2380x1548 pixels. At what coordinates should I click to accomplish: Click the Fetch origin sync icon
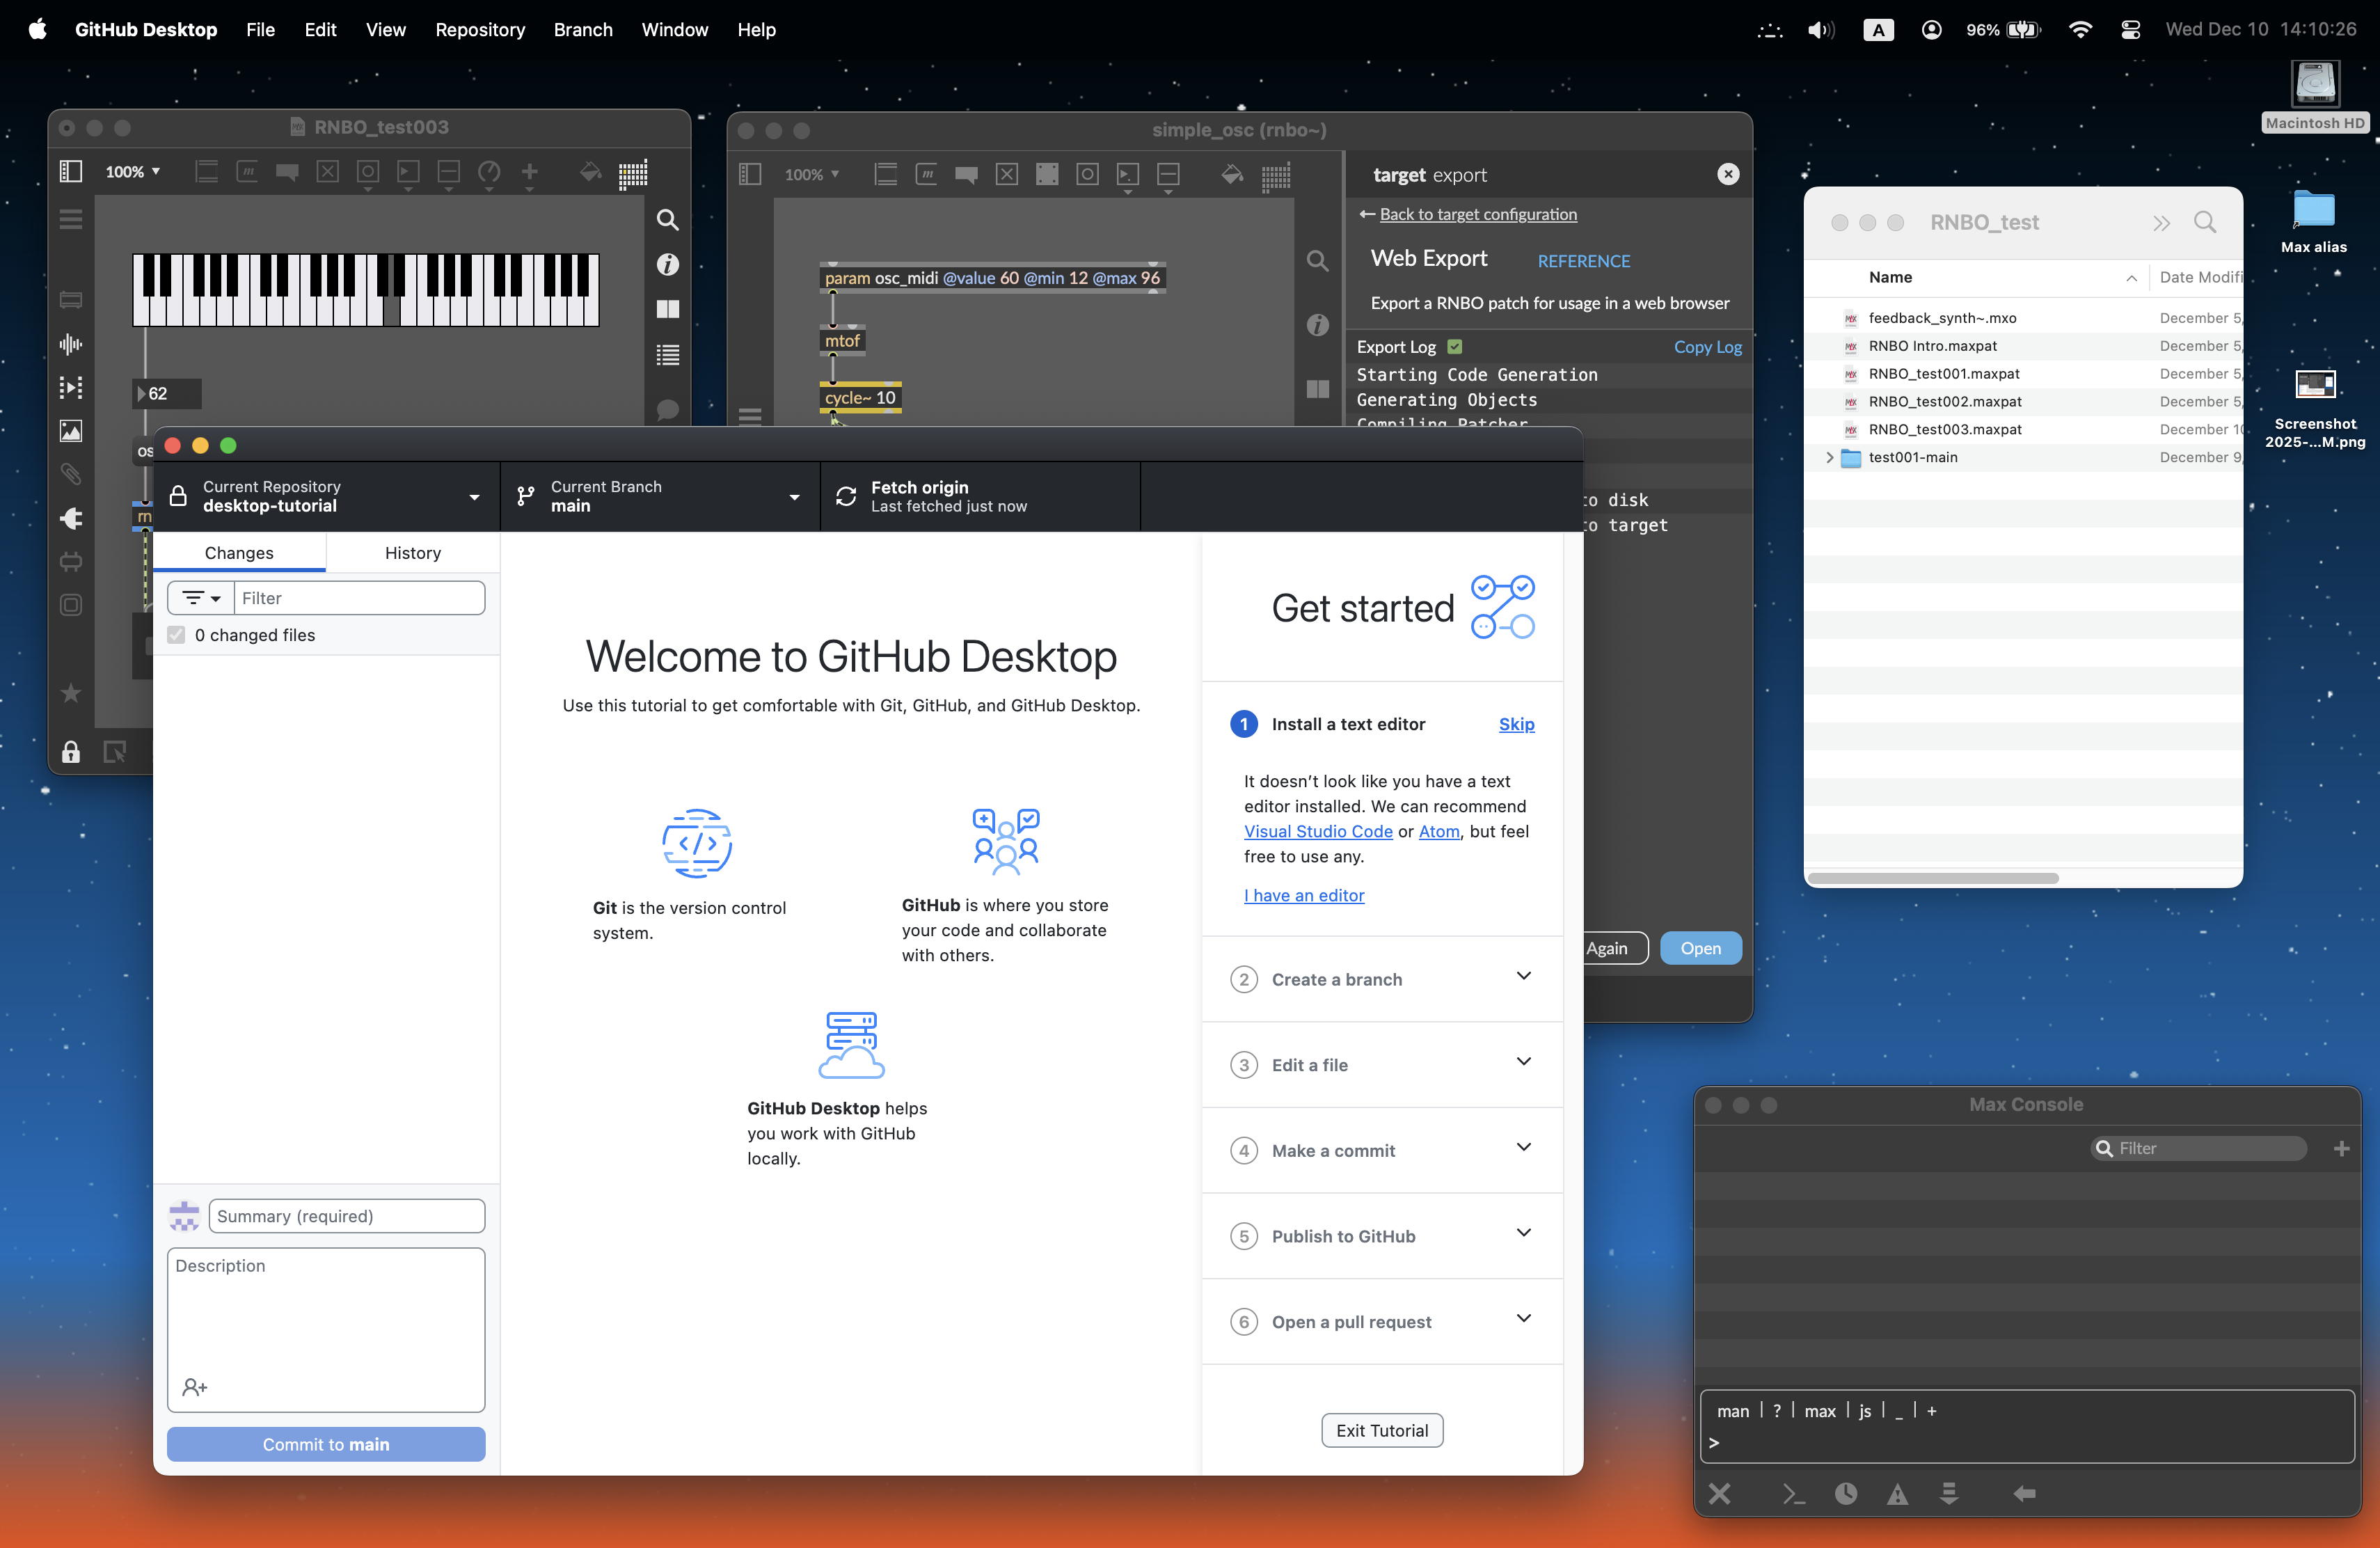point(846,496)
